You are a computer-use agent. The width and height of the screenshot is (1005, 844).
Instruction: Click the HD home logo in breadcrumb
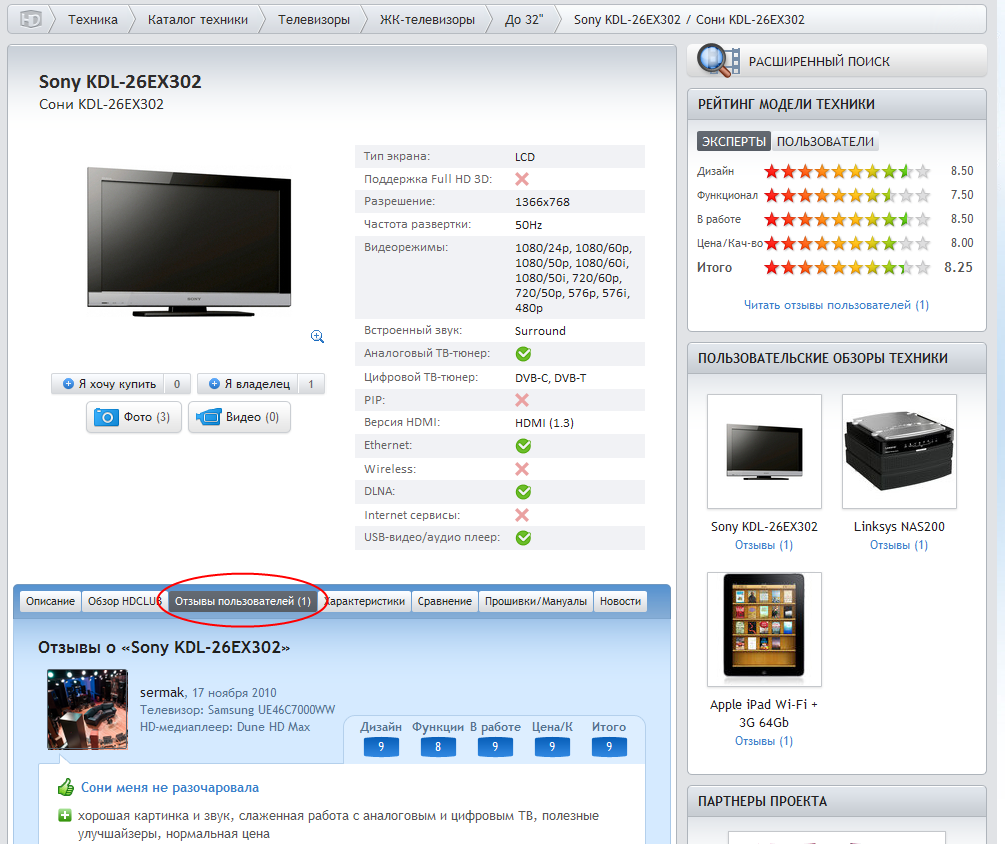[x=29, y=20]
